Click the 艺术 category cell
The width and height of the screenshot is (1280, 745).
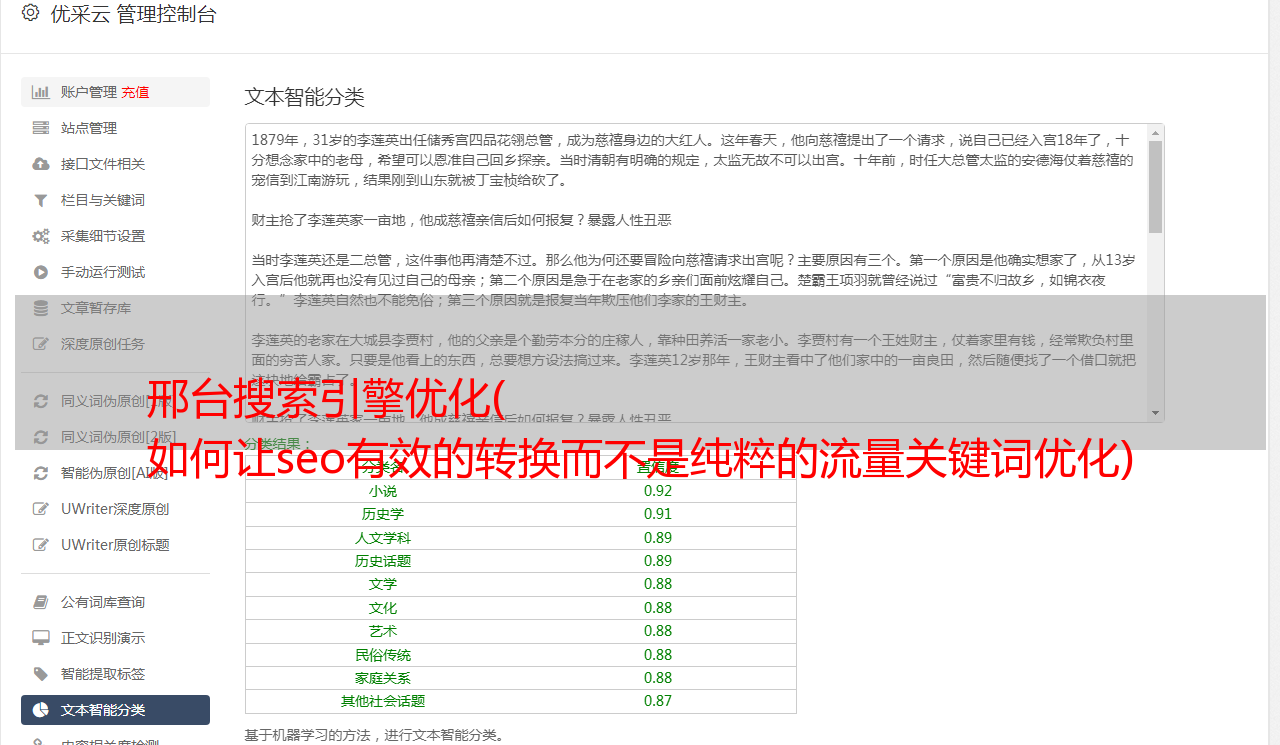[x=383, y=631]
